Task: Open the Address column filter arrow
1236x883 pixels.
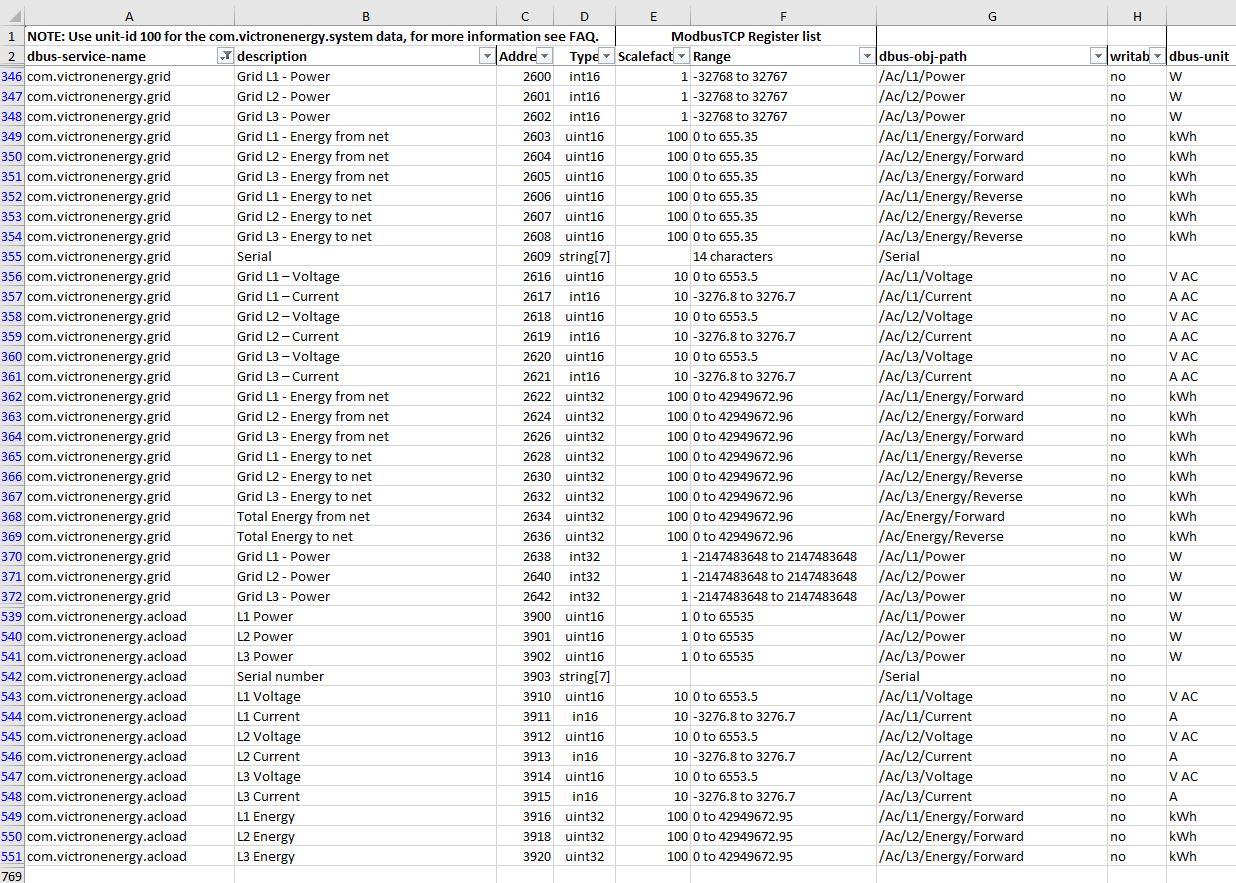Action: click(x=547, y=56)
